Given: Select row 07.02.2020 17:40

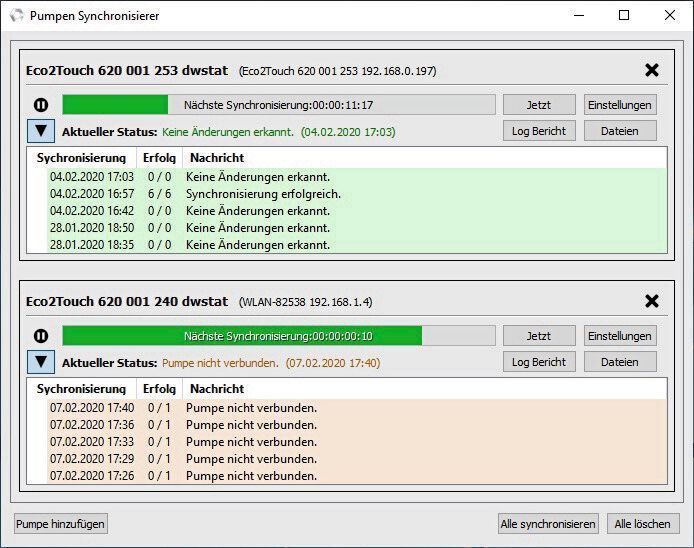Looking at the screenshot, I should (357, 408).
